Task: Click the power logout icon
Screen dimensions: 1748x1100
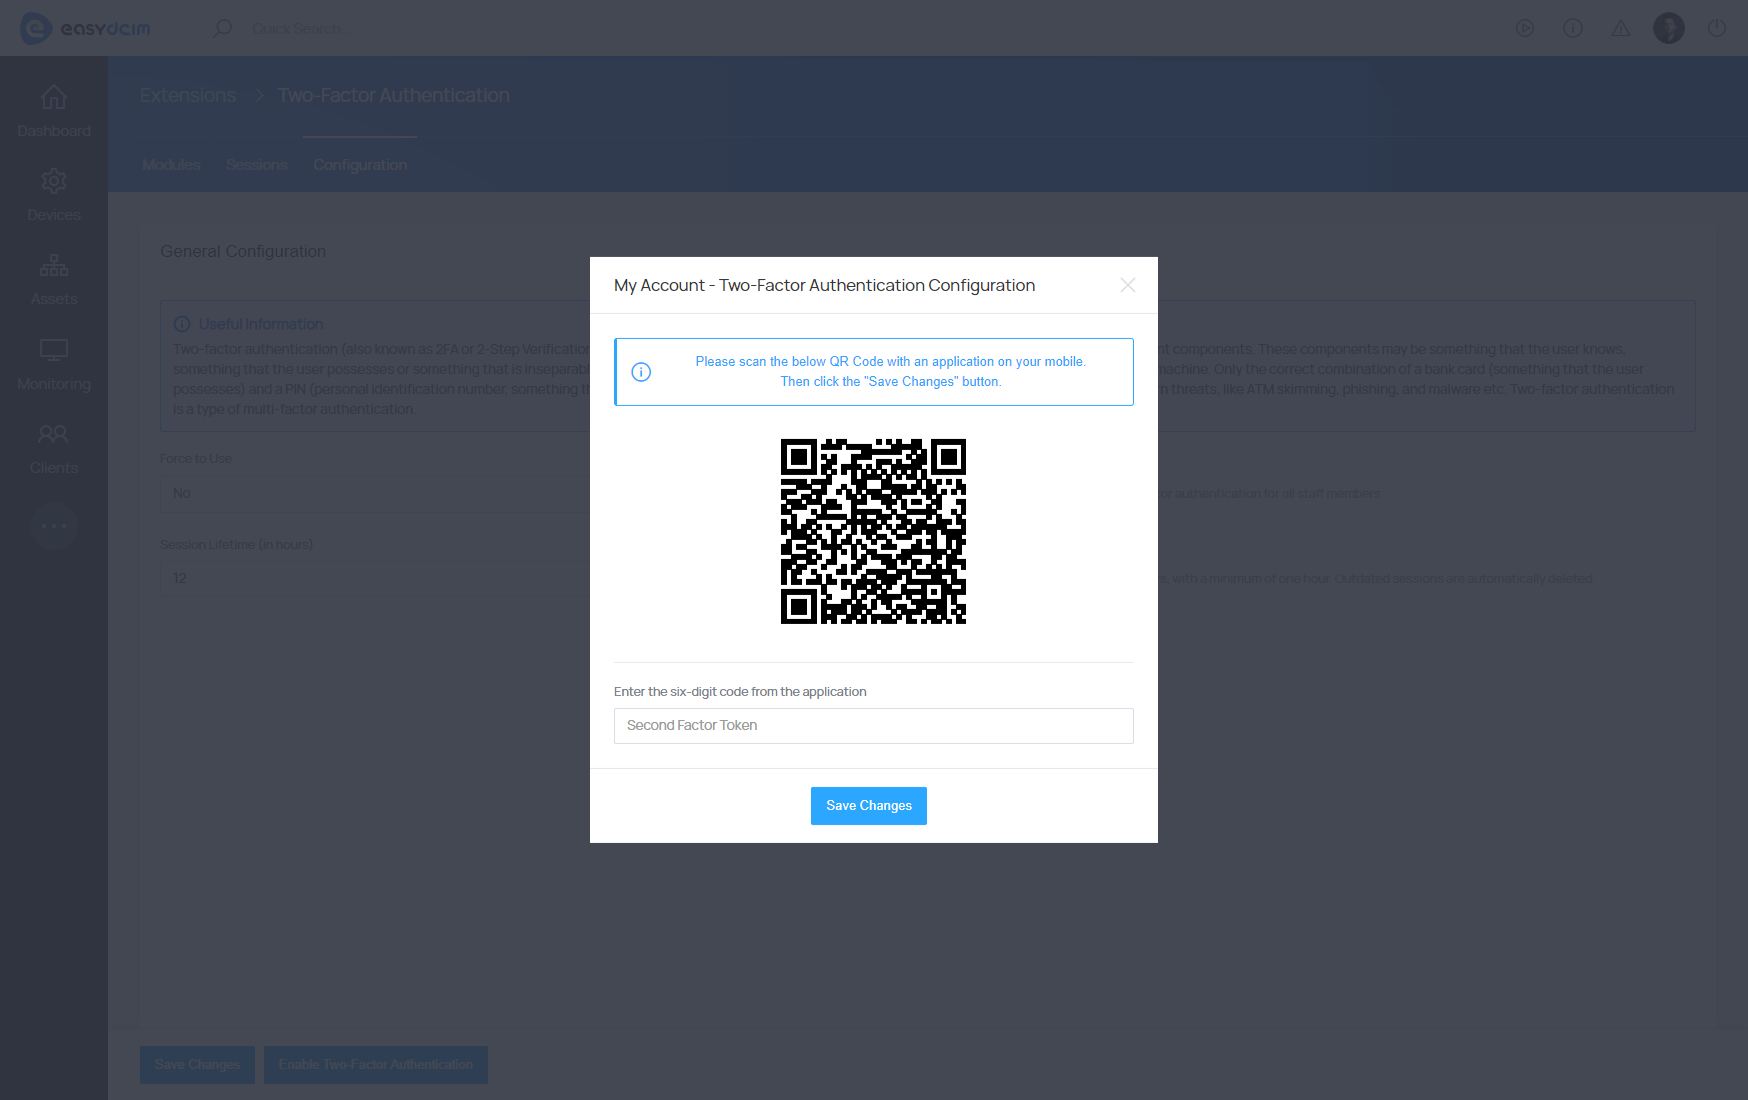Action: coord(1717,28)
